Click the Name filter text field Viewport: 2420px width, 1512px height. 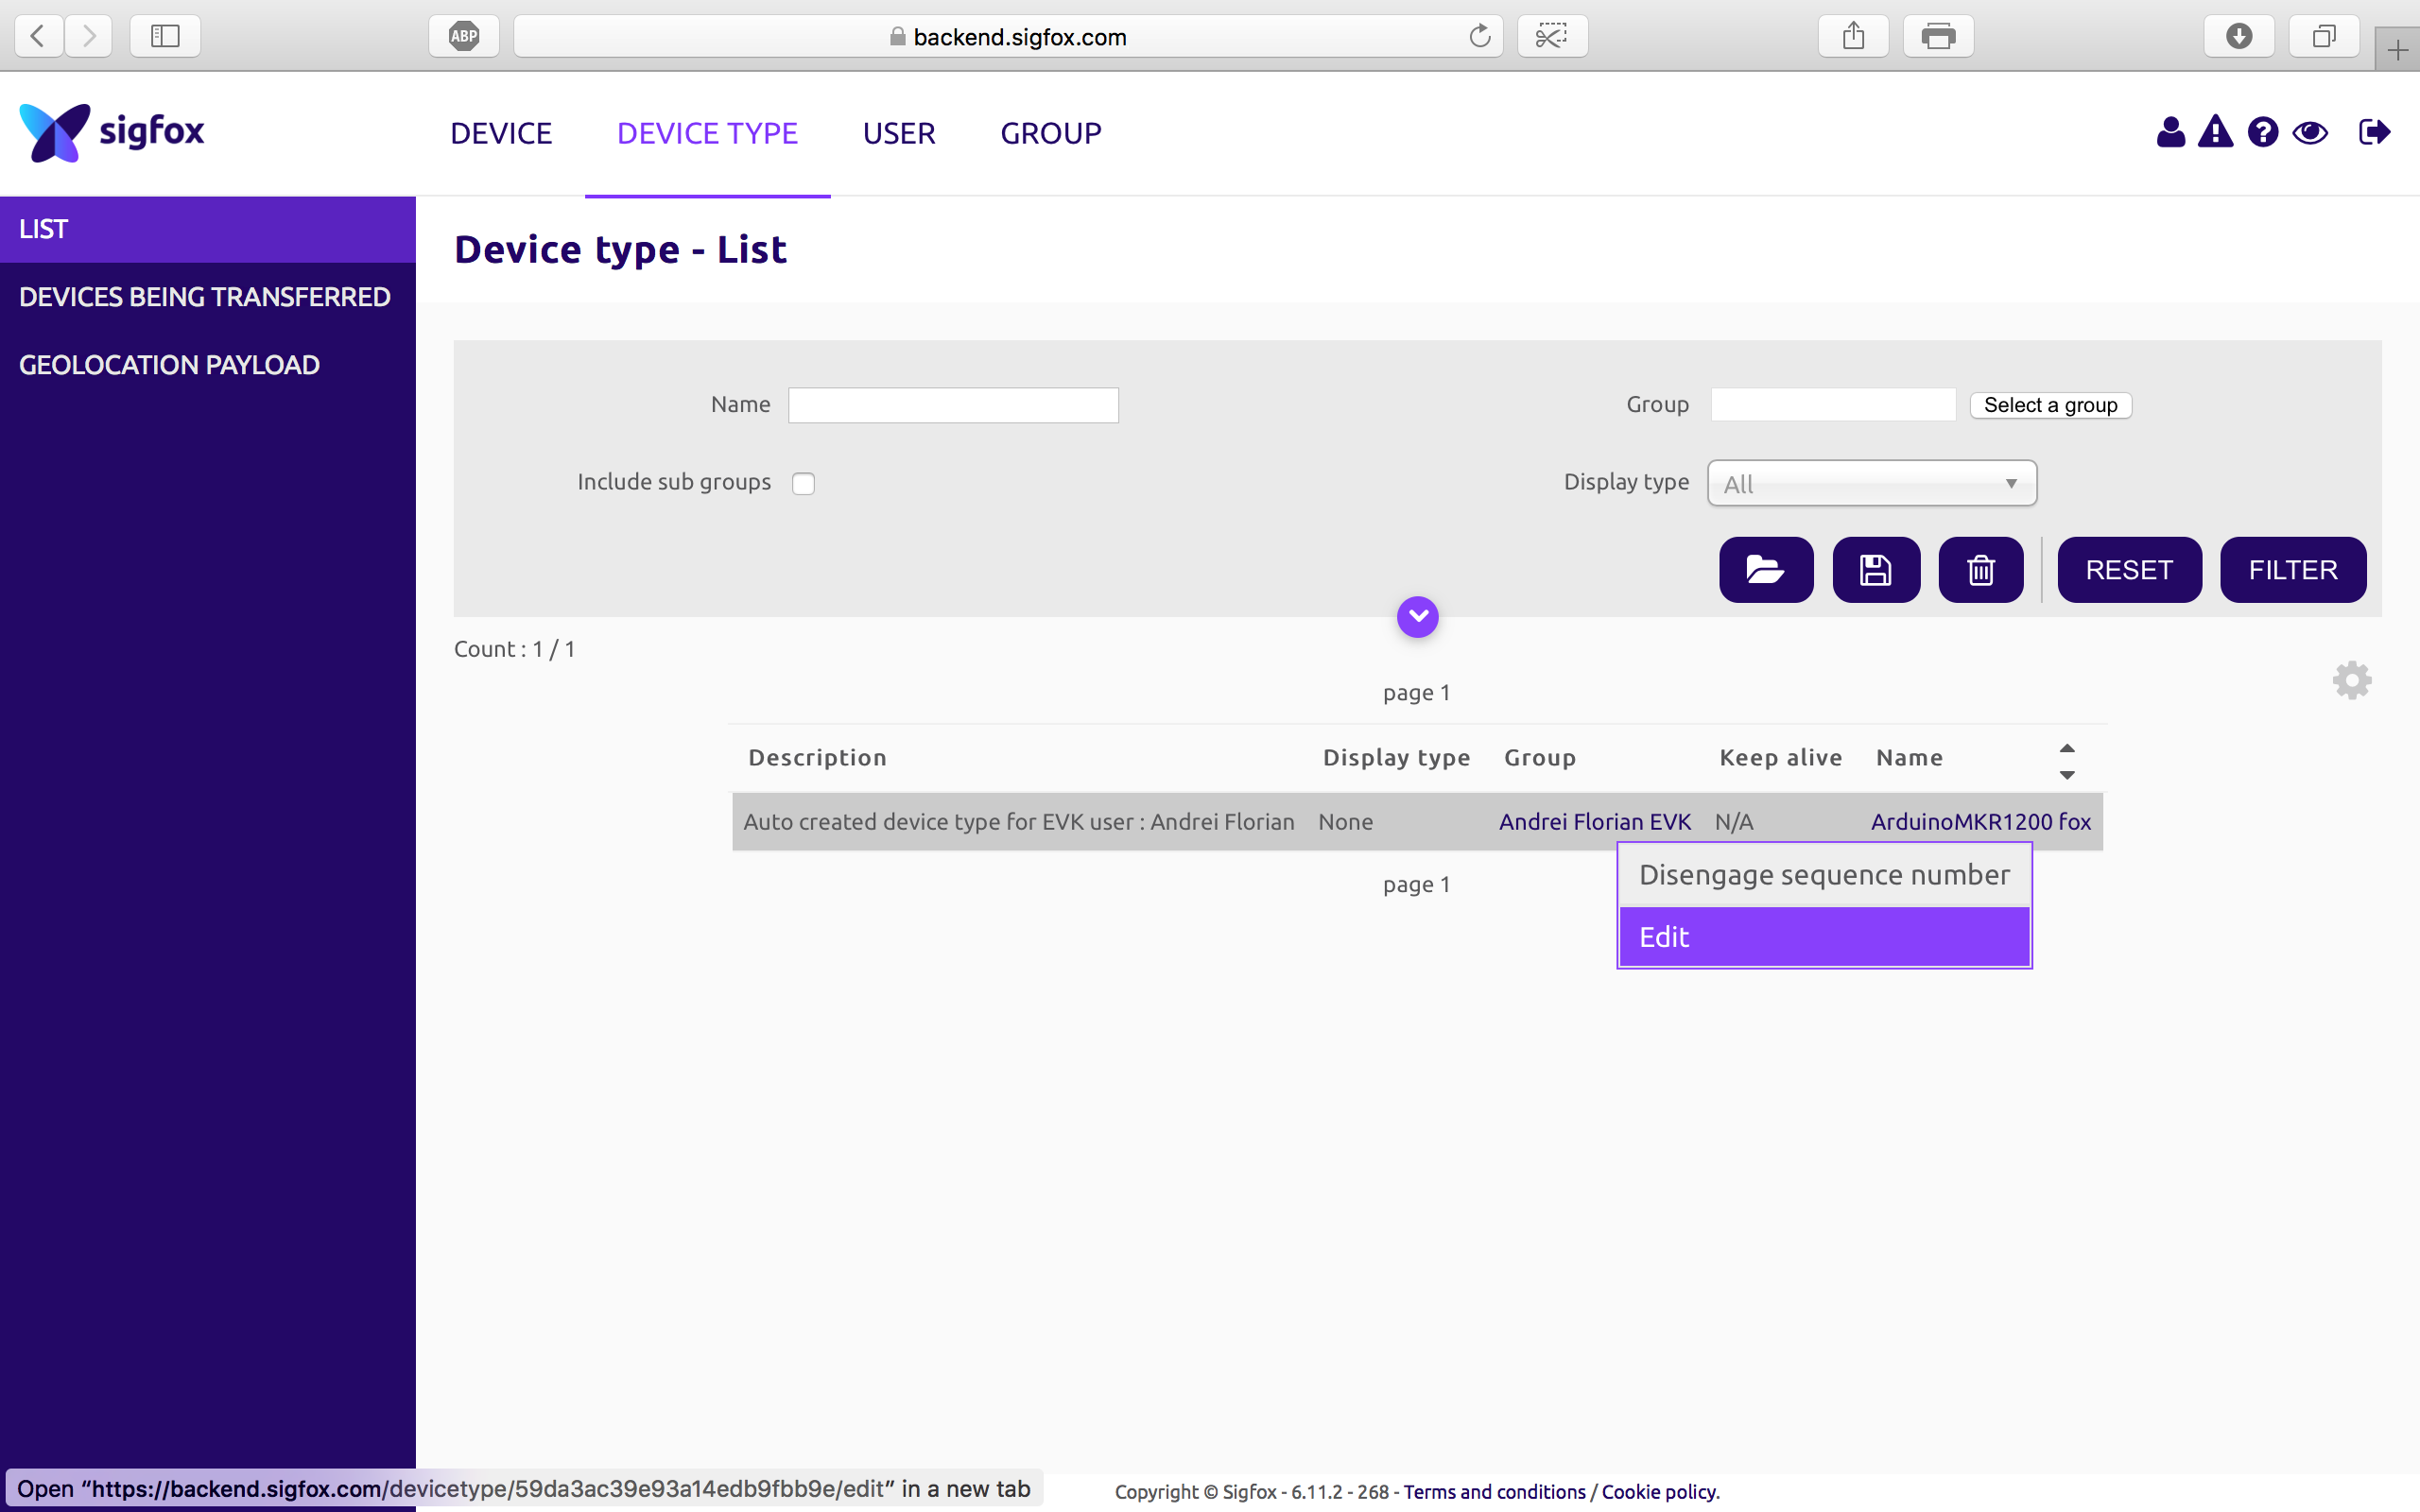tap(953, 405)
